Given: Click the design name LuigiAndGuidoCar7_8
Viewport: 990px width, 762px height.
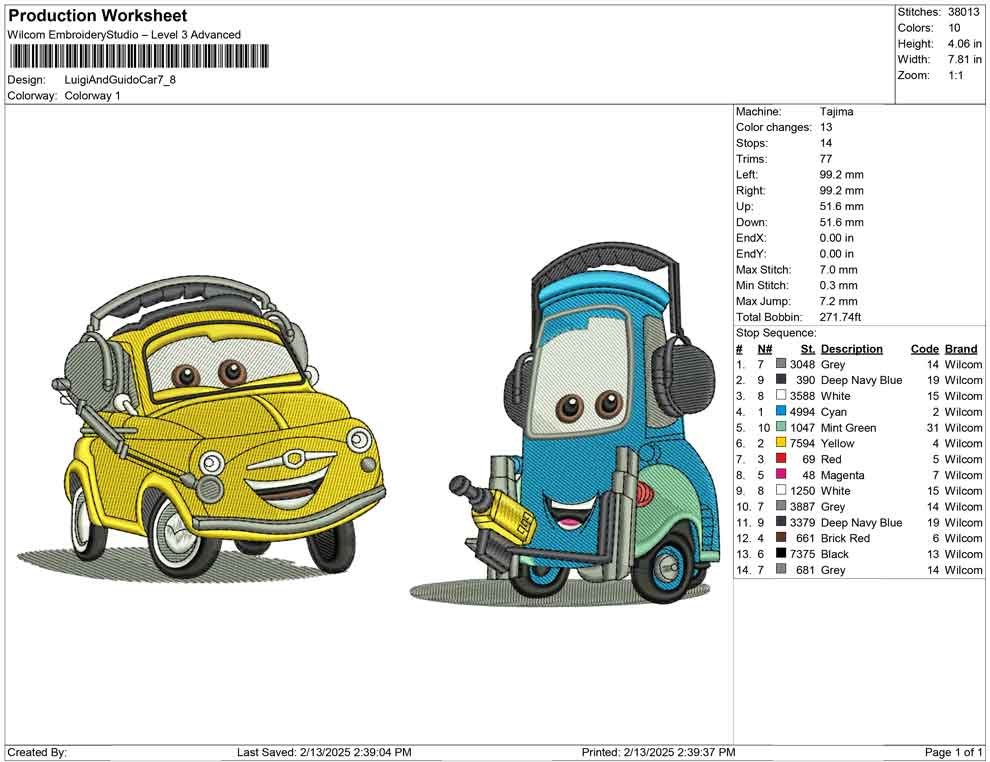Looking at the screenshot, I should point(120,80).
